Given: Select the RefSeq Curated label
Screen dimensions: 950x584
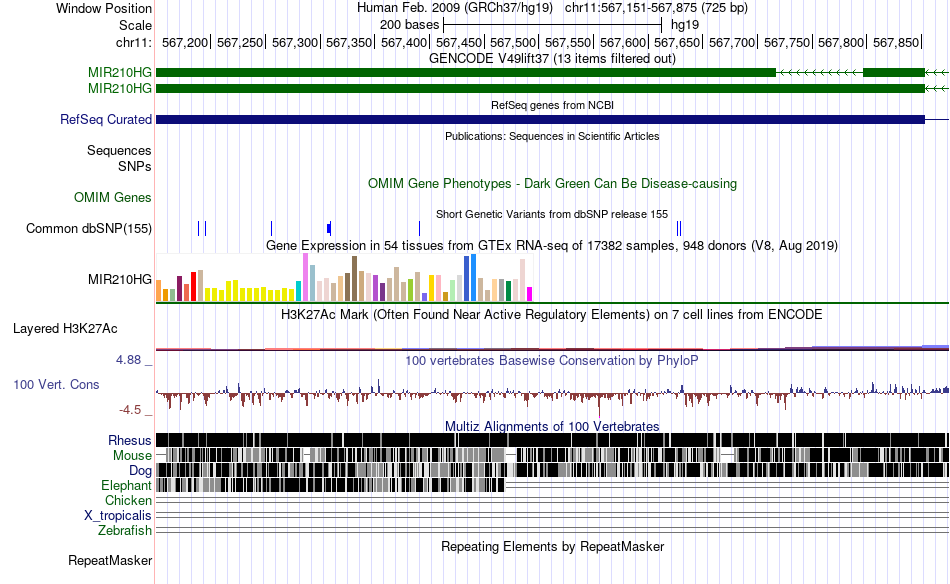Looking at the screenshot, I should pyautogui.click(x=105, y=119).
